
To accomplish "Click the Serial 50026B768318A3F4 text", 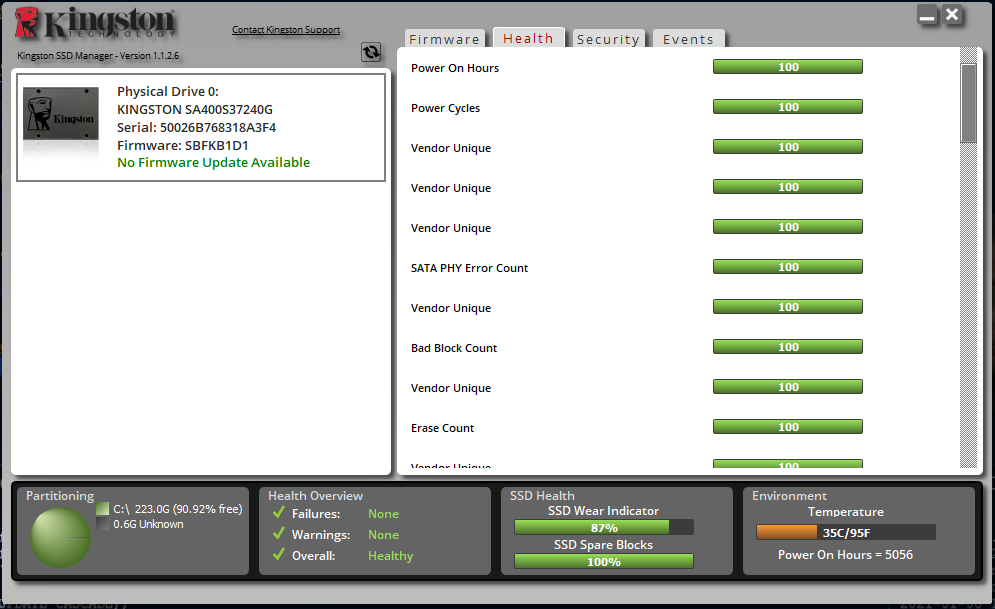I will (197, 128).
